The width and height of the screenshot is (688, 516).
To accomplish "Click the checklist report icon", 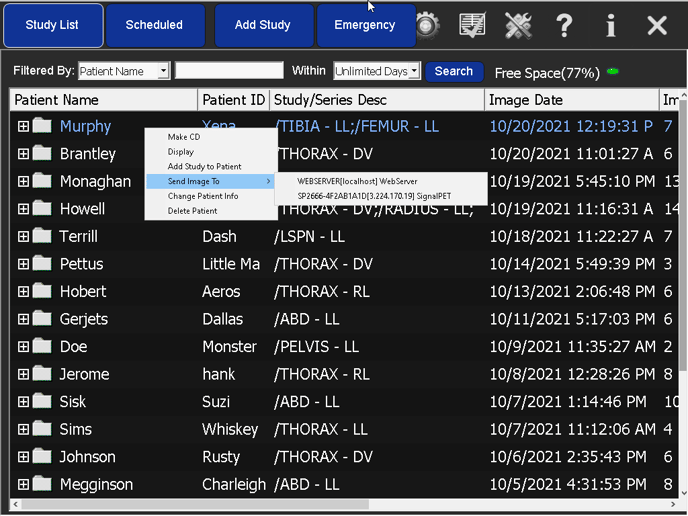I will click(x=471, y=26).
